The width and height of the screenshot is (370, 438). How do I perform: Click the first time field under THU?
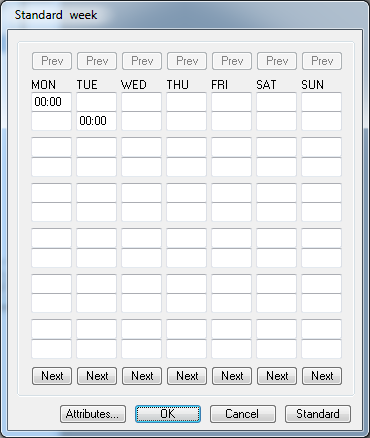click(x=186, y=102)
